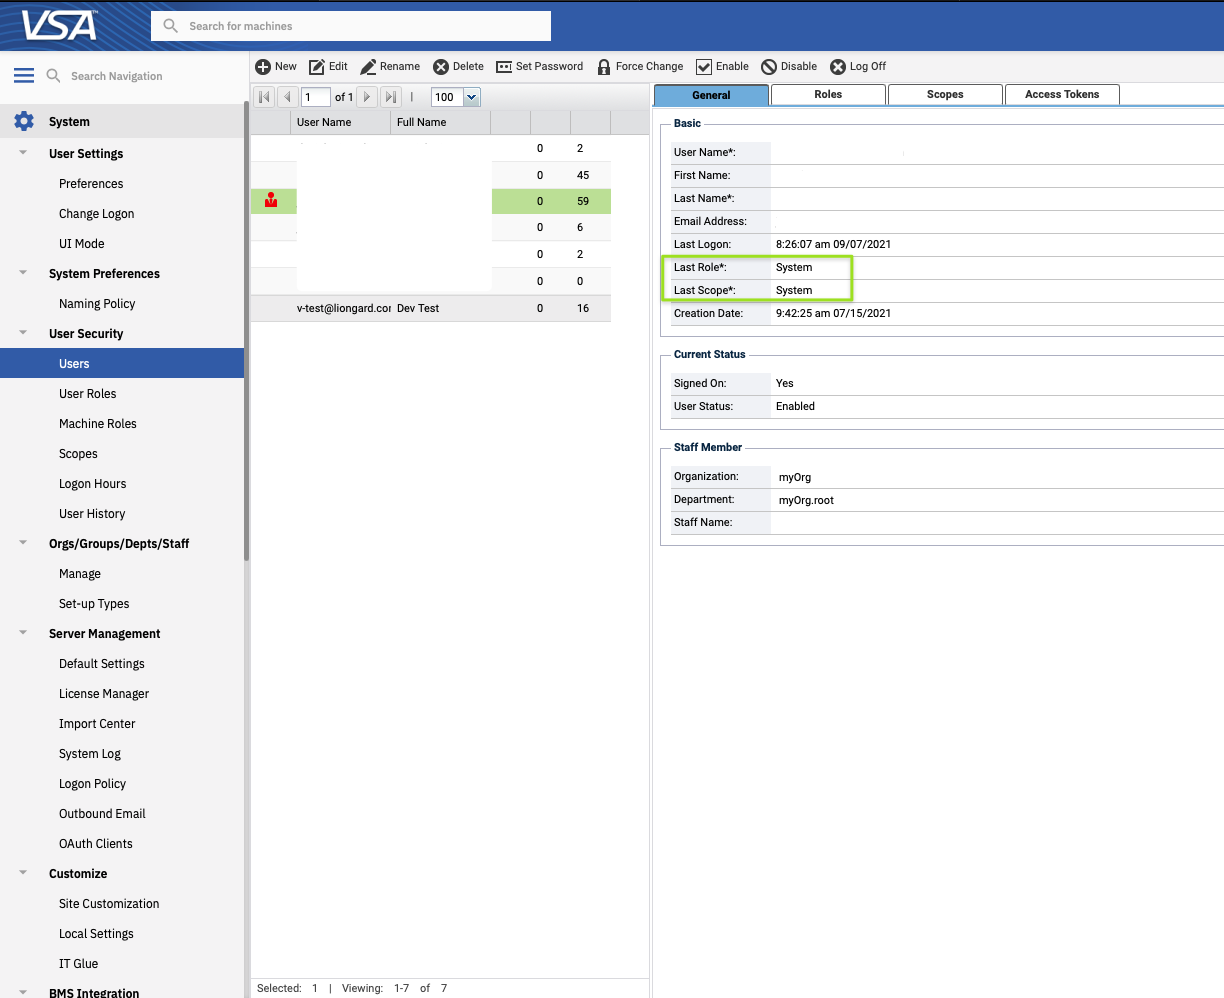1224x998 pixels.
Task: Click the myOrg.root department value
Action: [806, 500]
